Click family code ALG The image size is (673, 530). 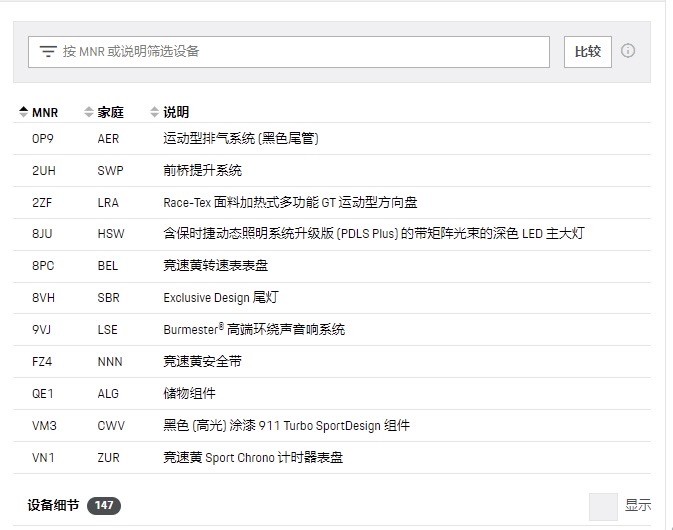point(108,394)
